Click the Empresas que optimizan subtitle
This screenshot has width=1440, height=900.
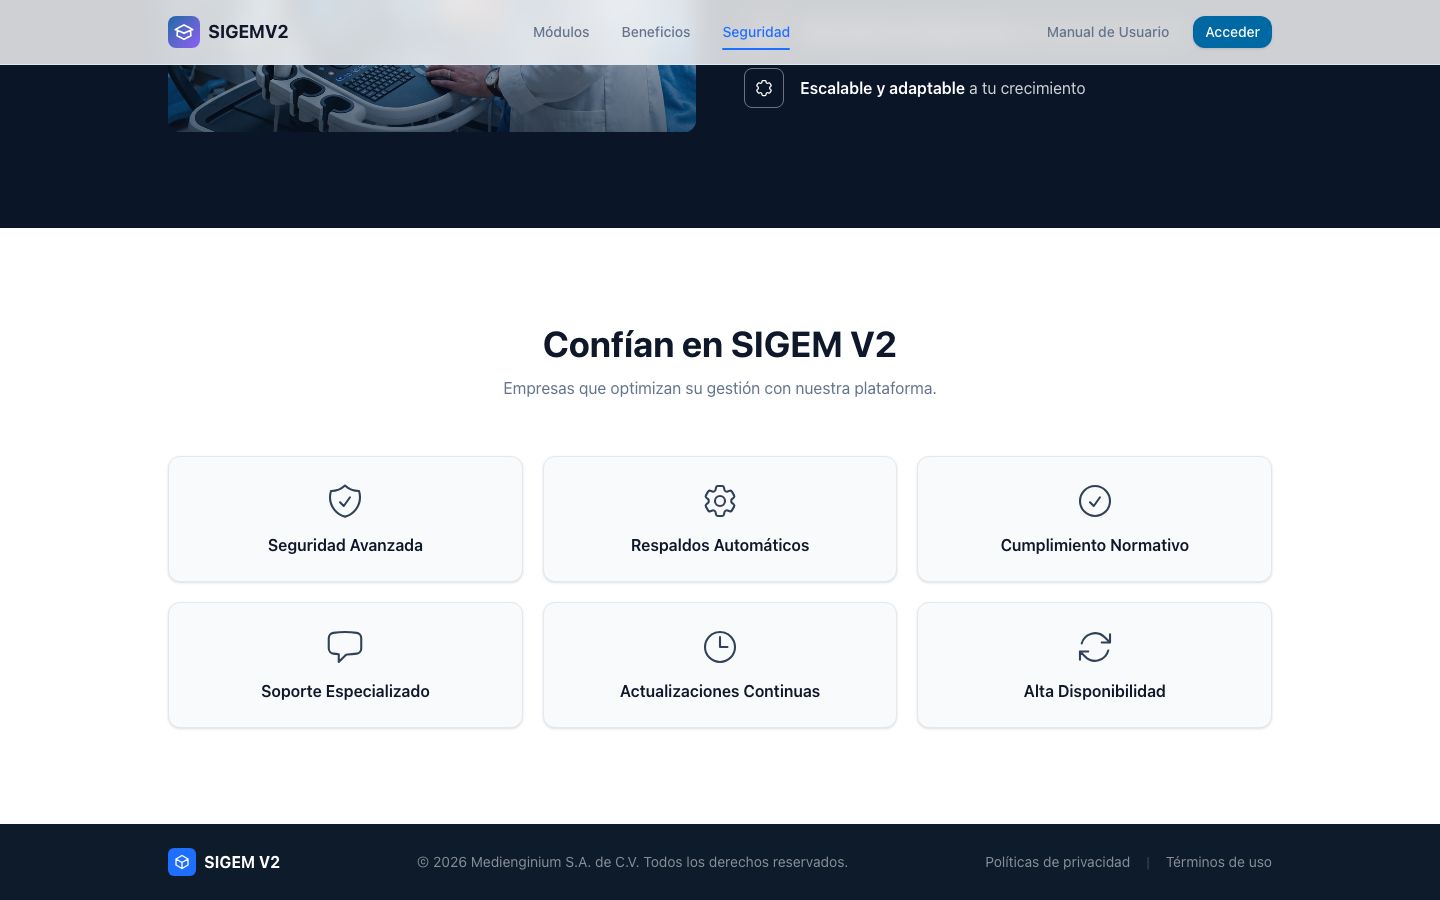tap(720, 388)
